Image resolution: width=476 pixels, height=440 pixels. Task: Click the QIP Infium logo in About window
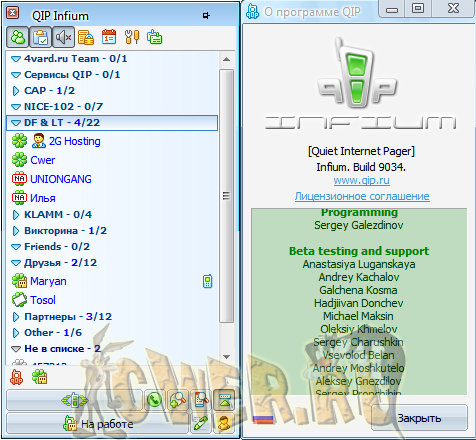coord(359,83)
